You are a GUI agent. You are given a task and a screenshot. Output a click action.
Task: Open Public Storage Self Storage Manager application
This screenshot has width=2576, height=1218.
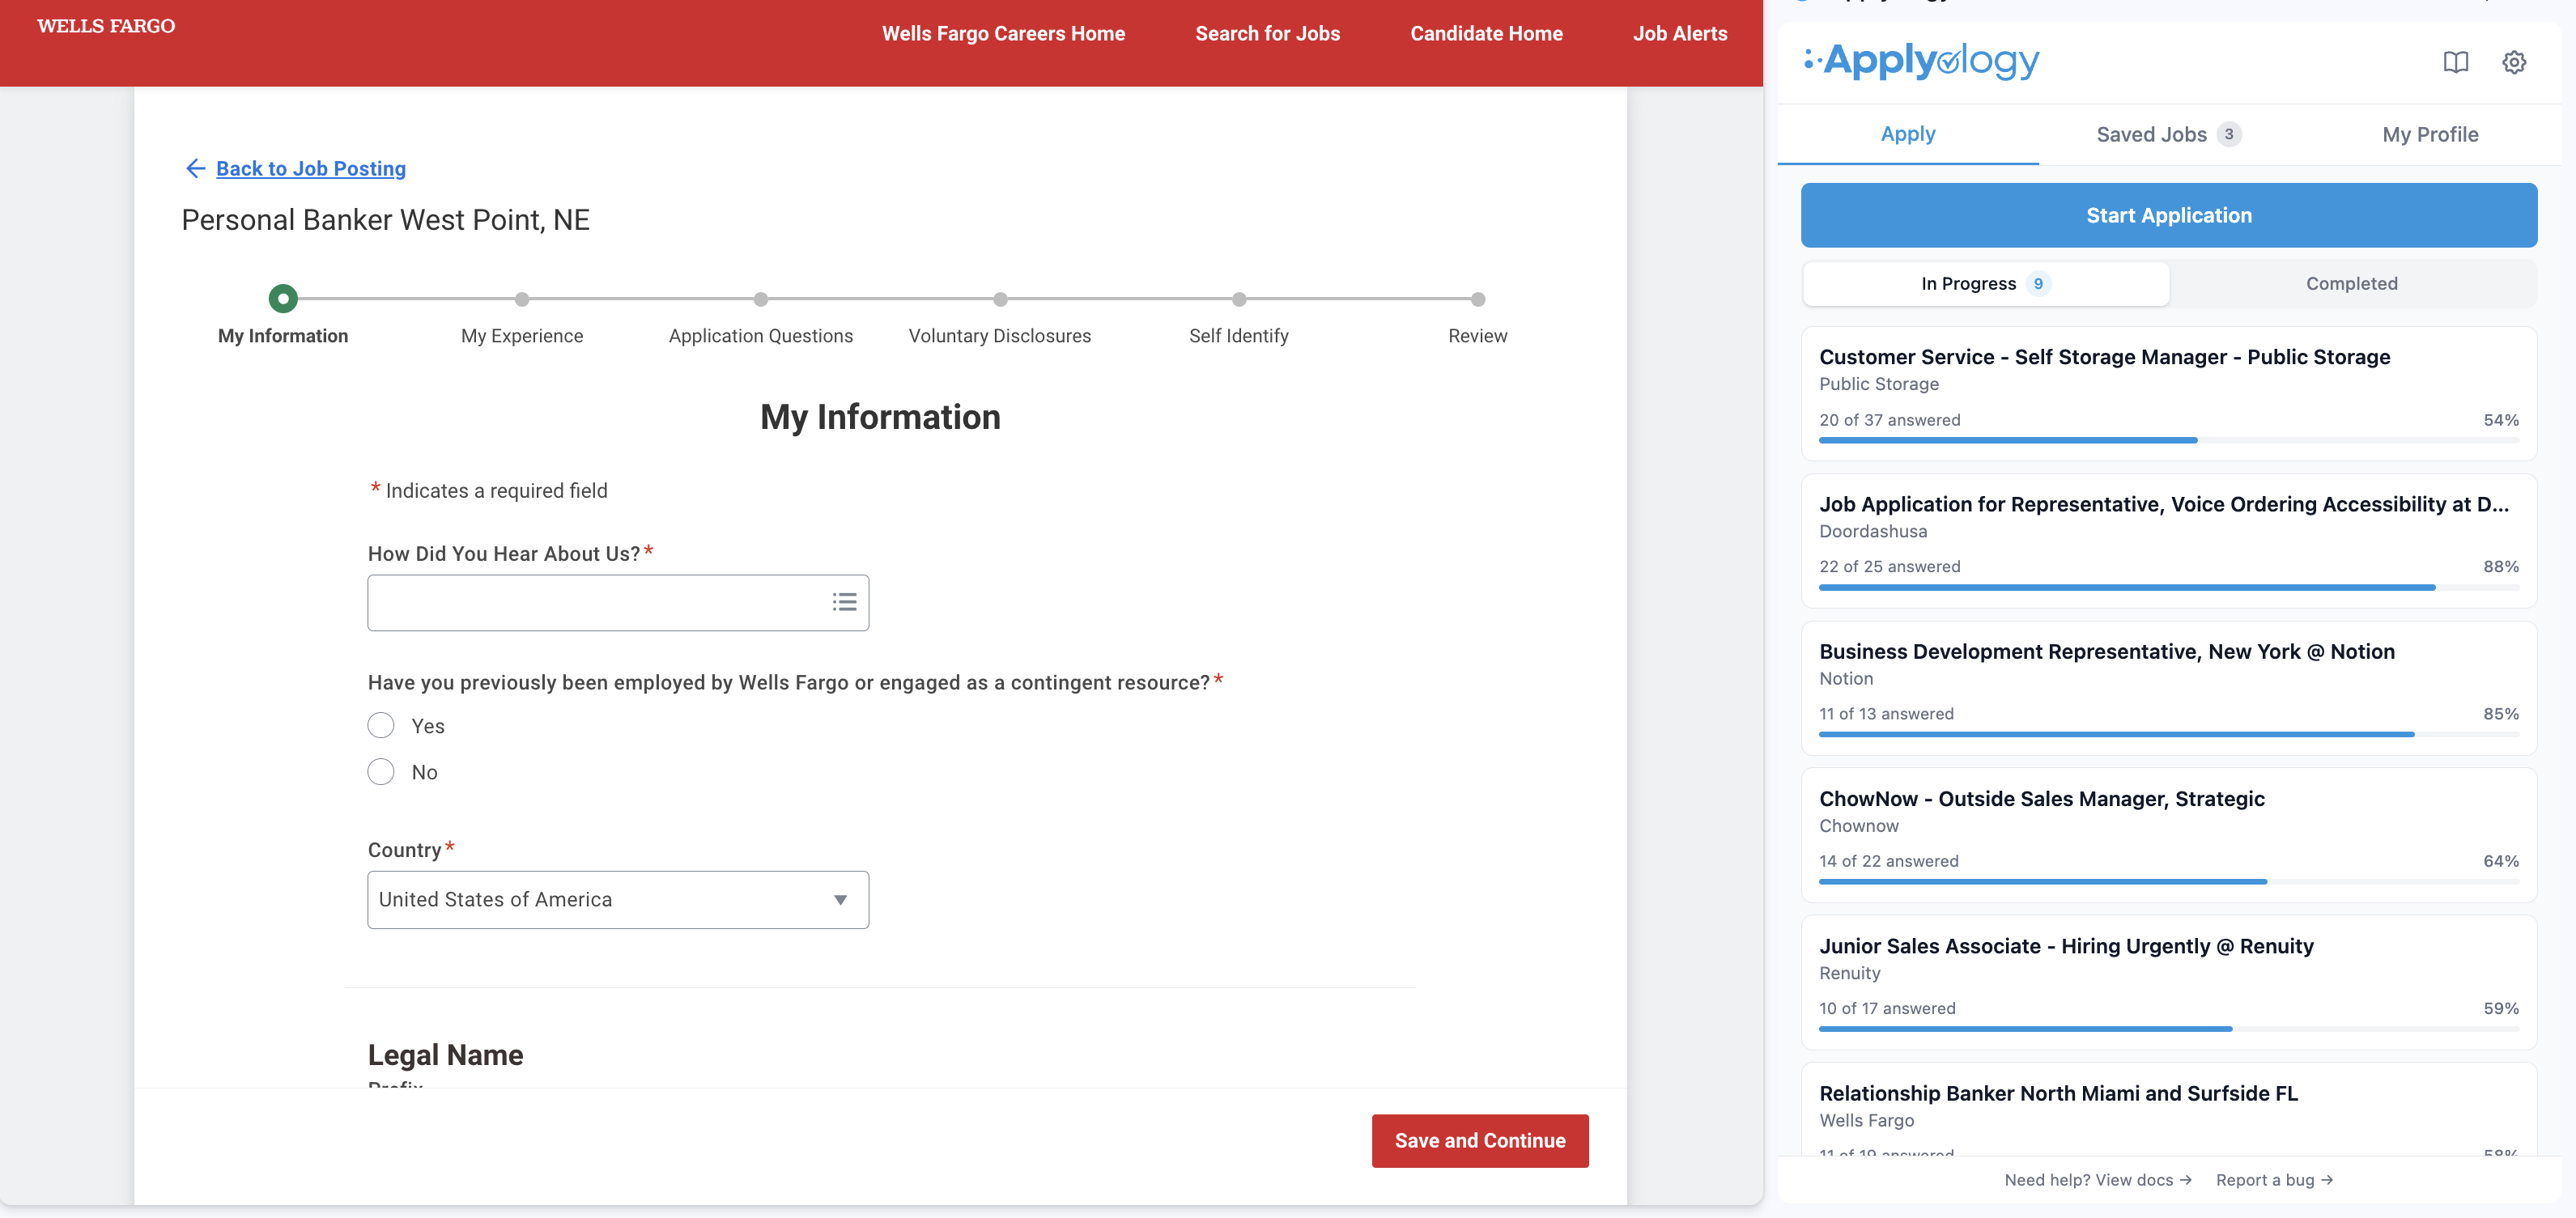[2168, 394]
